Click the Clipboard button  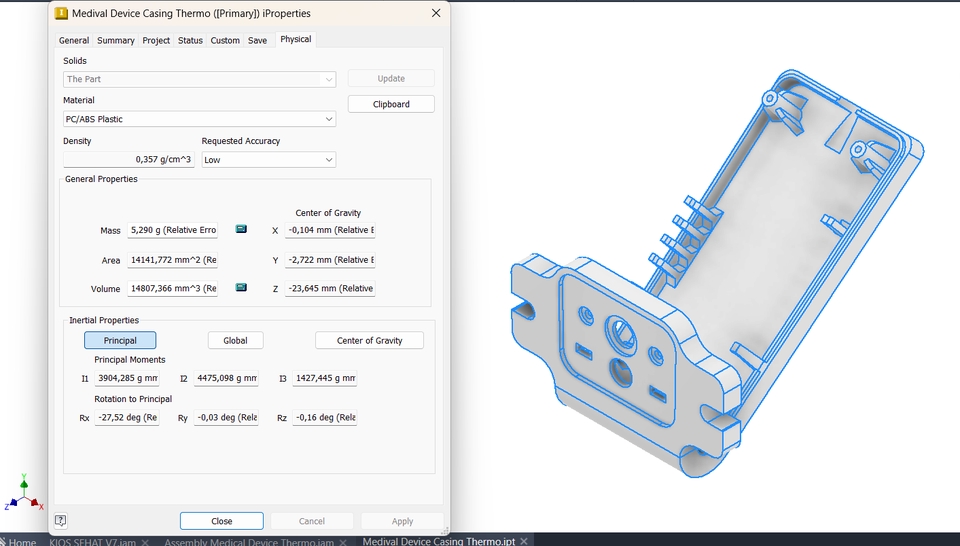391,104
